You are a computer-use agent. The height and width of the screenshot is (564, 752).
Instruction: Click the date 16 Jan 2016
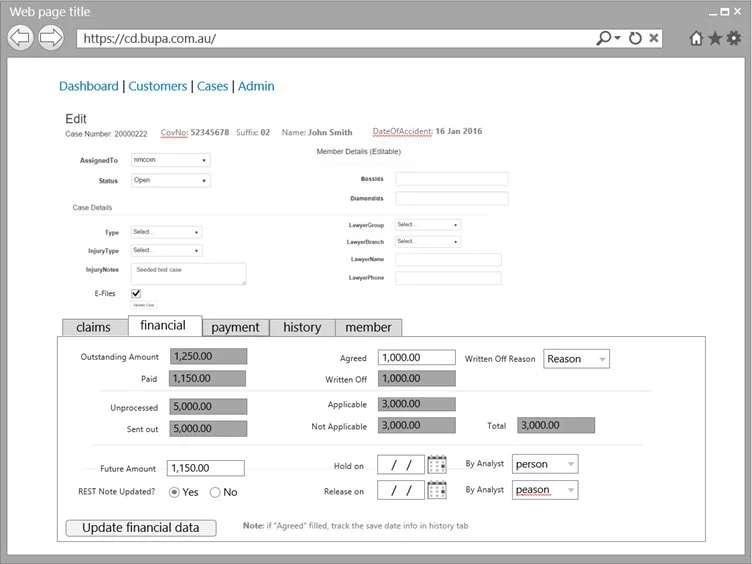(x=459, y=131)
